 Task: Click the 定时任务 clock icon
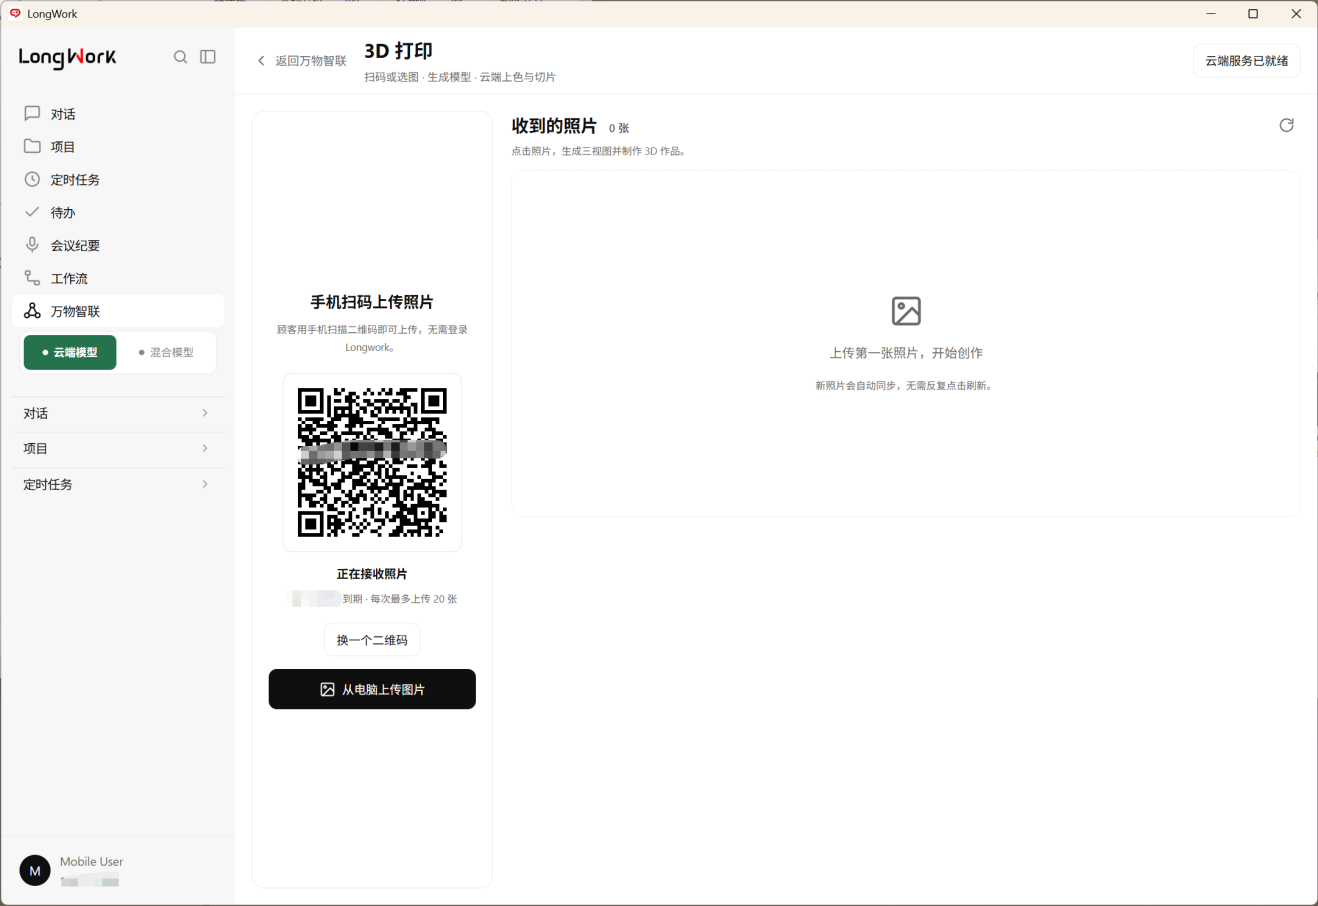32,179
